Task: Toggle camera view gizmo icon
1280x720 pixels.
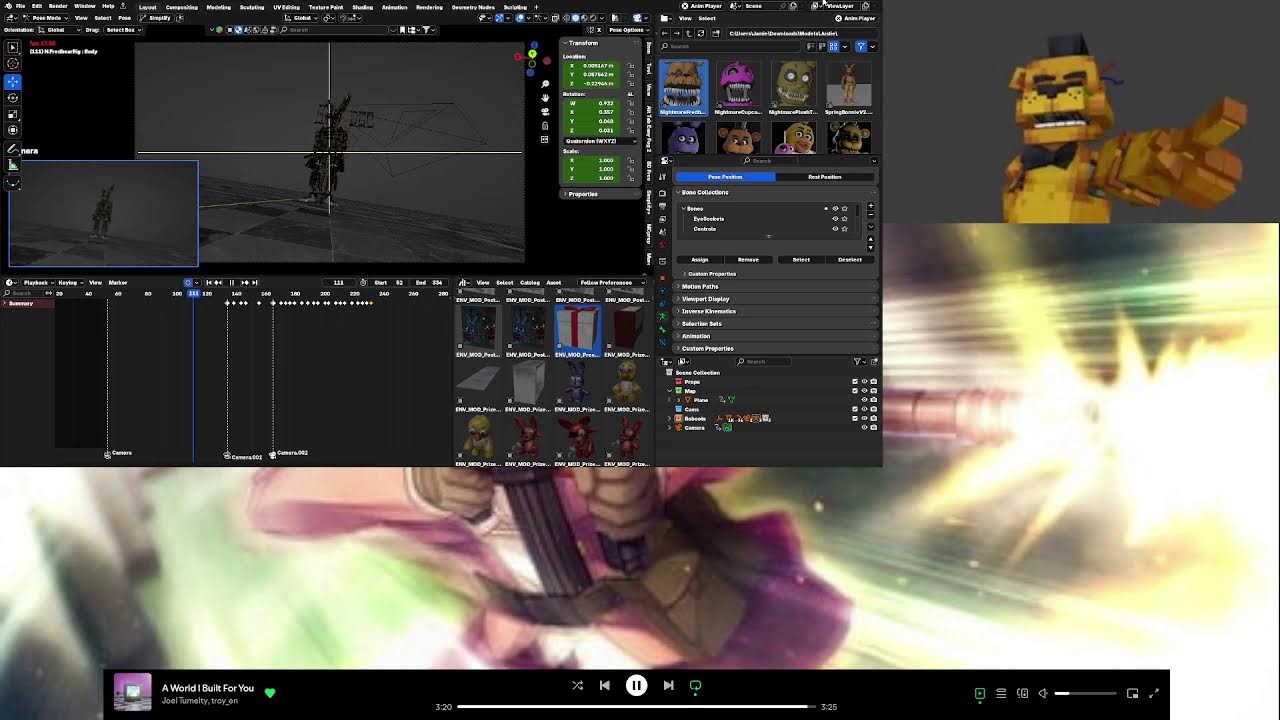Action: [x=545, y=112]
